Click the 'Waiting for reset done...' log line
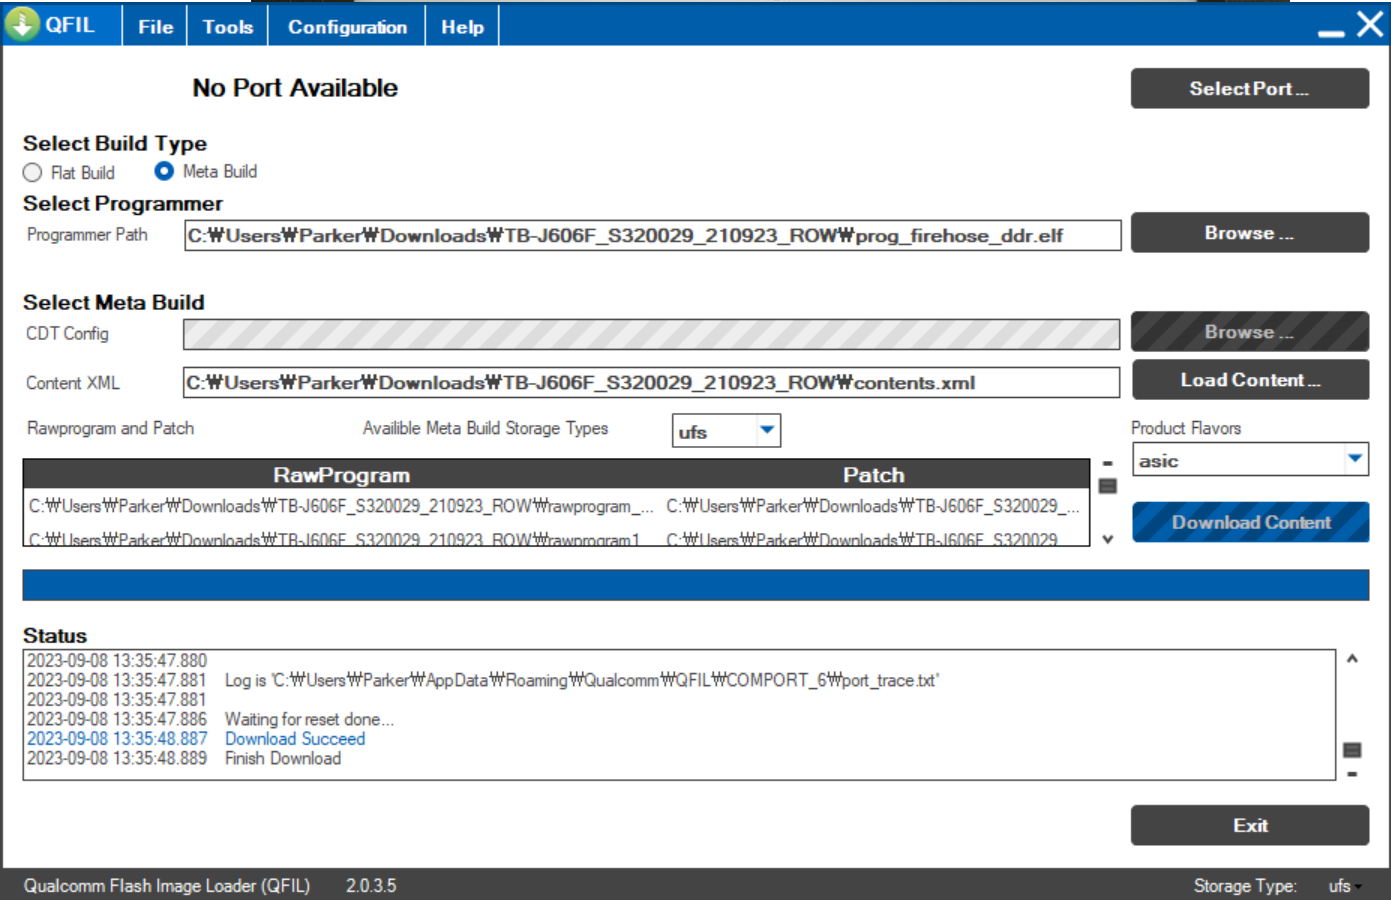Viewport: 1391px width, 900px height. (309, 719)
